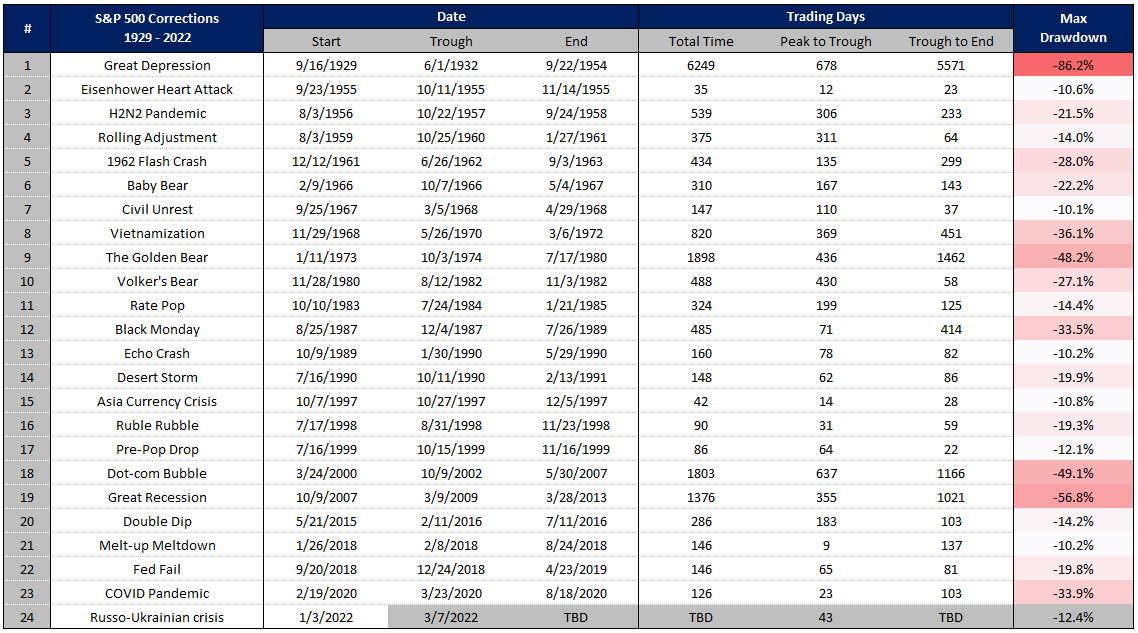
Task: Click the 'Black Monday' cell
Action: pos(157,329)
